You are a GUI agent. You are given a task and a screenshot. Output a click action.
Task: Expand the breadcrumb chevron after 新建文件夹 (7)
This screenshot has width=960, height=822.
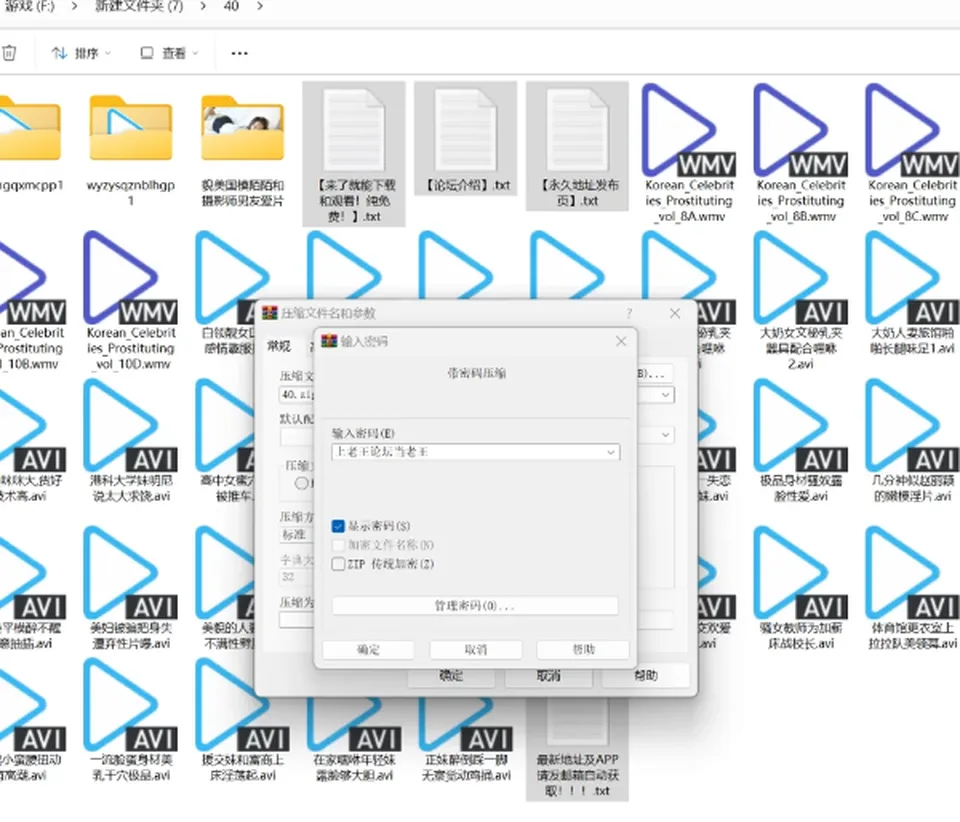click(x=202, y=6)
